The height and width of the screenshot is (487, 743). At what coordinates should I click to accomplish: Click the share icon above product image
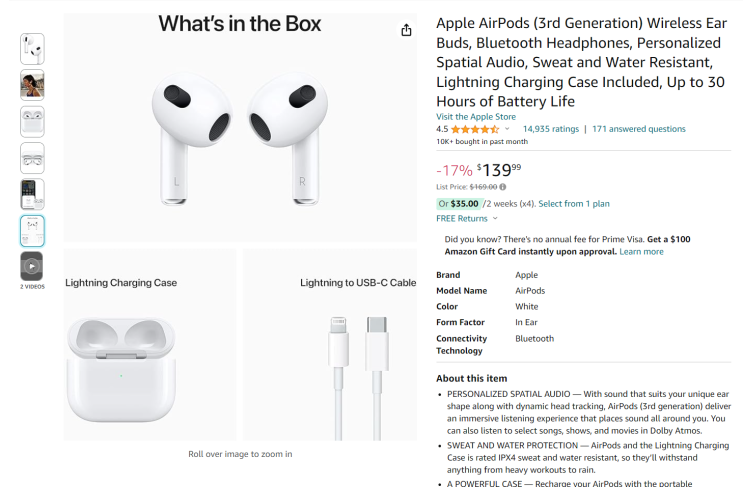tap(406, 30)
